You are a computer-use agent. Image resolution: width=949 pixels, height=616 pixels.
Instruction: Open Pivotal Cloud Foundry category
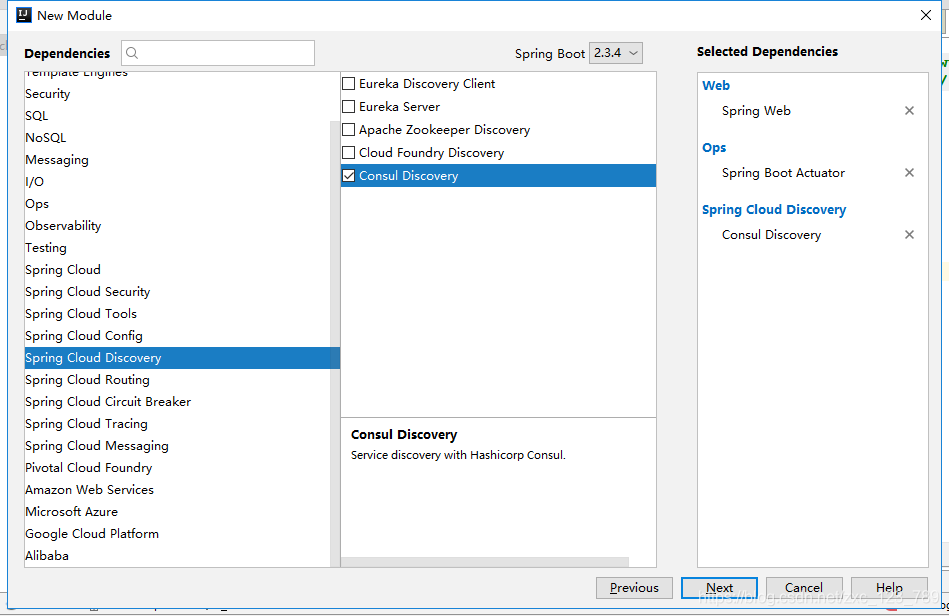177,468
